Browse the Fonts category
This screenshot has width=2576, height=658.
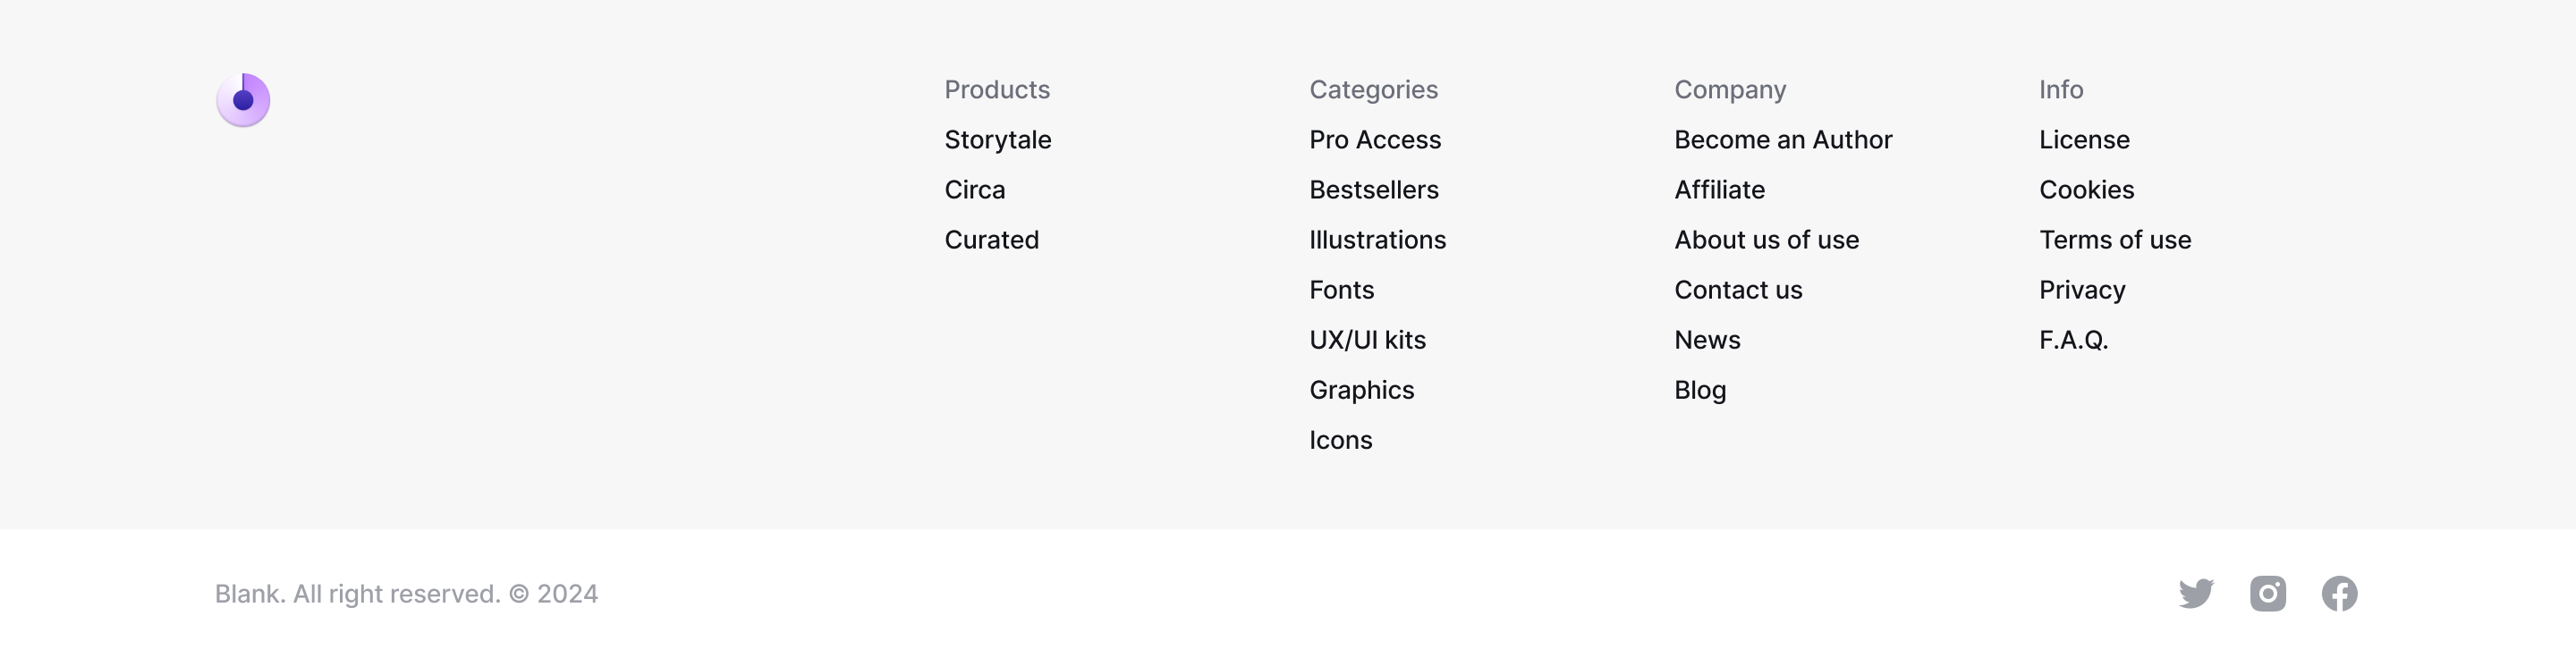point(1341,289)
